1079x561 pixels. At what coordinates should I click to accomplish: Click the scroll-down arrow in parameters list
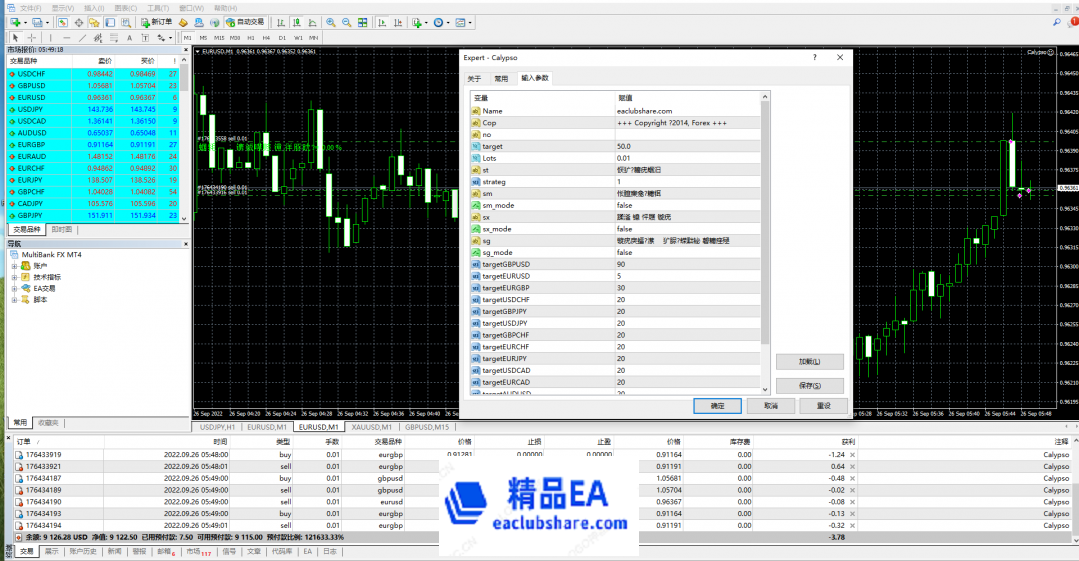click(x=765, y=390)
